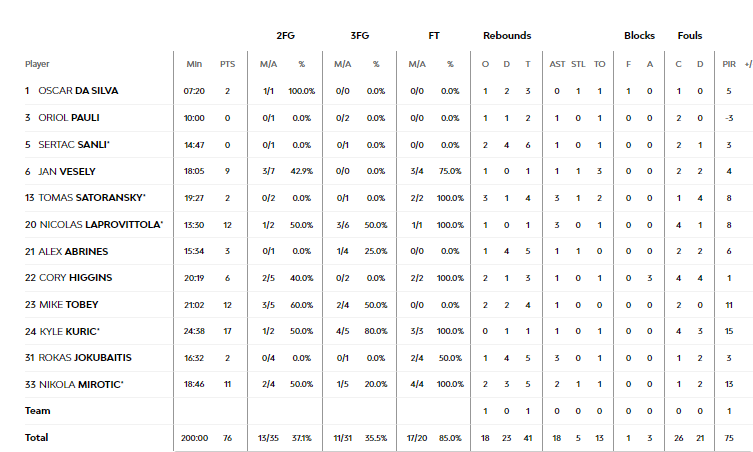Screen dimensions: 753x452
Task: Open Nikola Mirotic player page
Action: pyautogui.click(x=81, y=385)
